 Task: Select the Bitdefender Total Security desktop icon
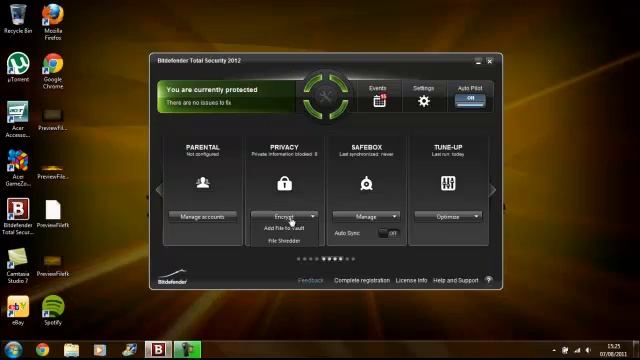pos(18,216)
